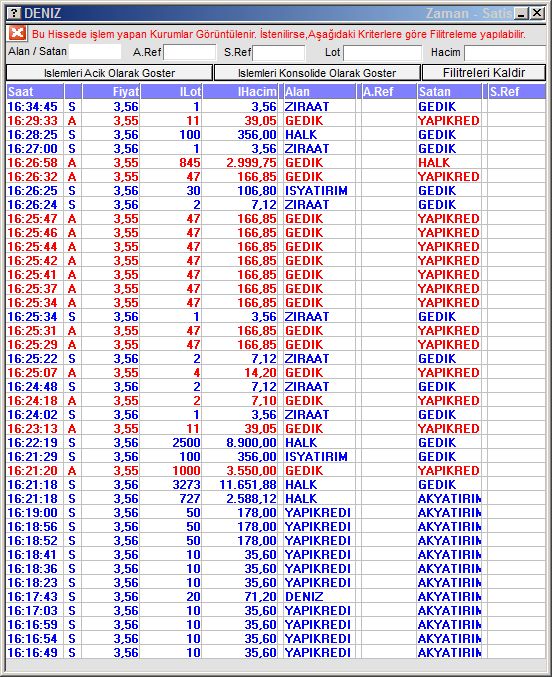This screenshot has height=677, width=552.
Task: Click HALK seller in 16:26:58 row
Action: [434, 163]
